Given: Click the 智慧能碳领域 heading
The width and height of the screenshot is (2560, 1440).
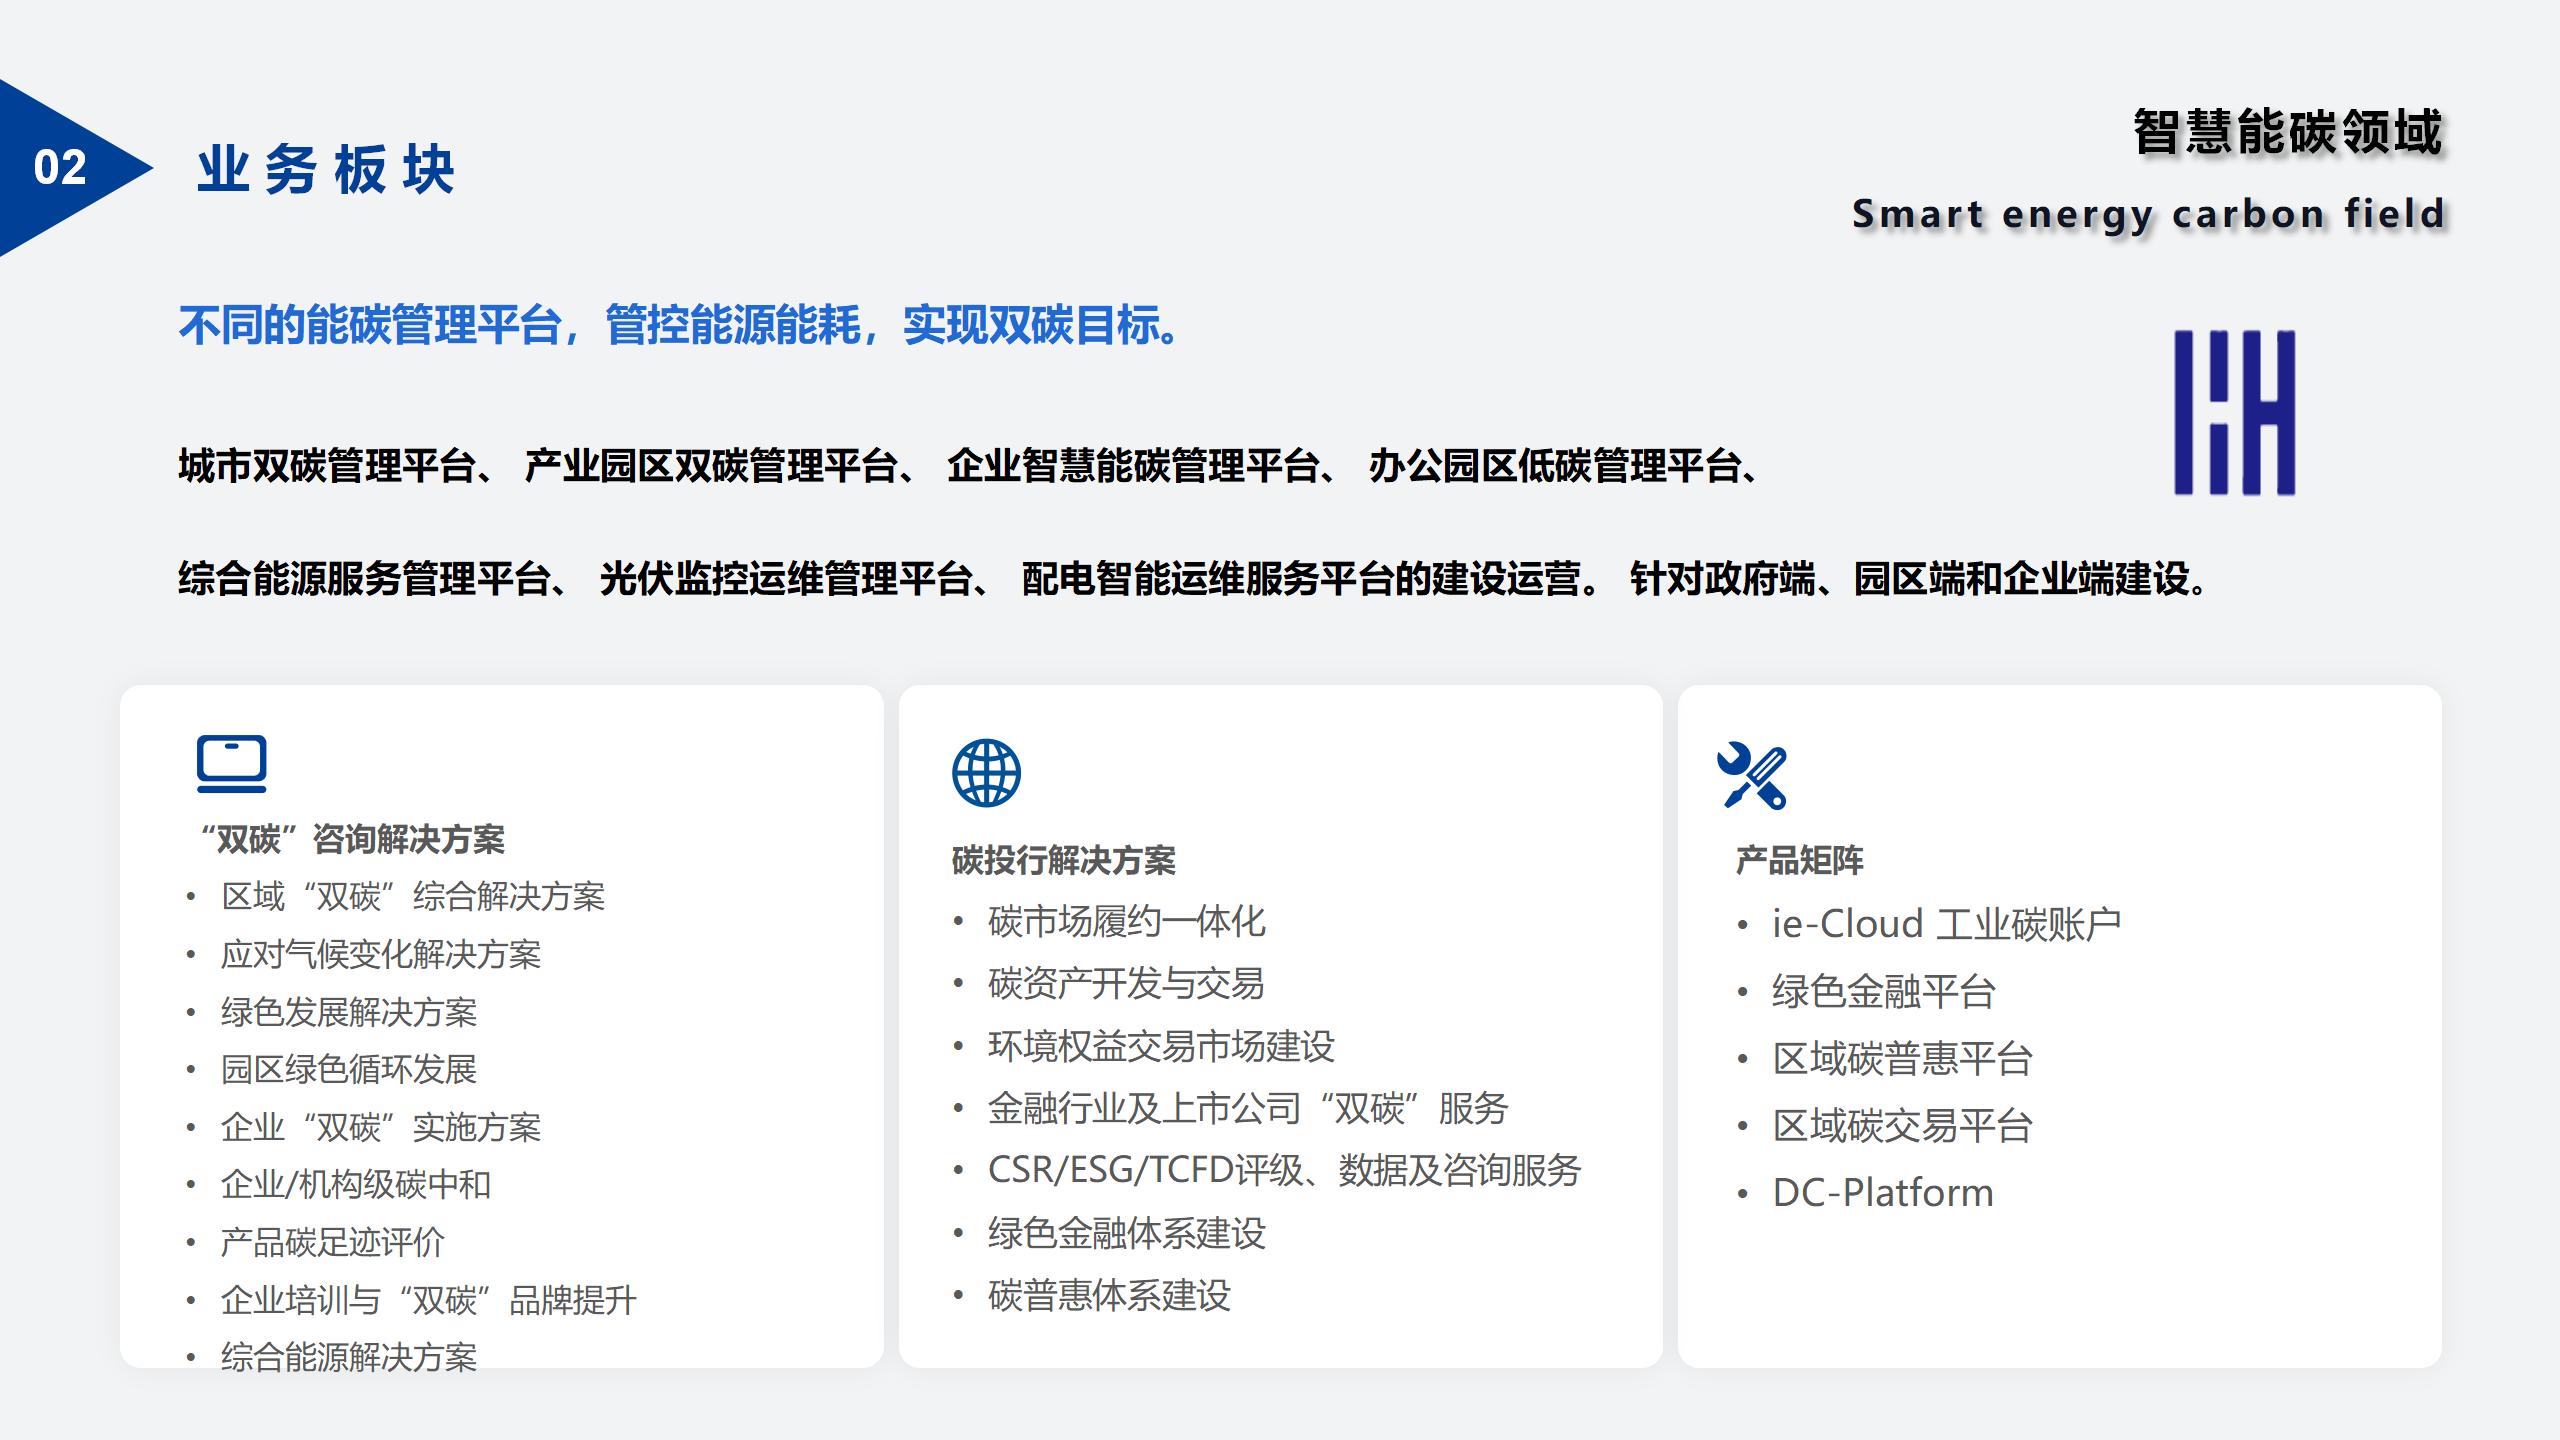Looking at the screenshot, I should click(x=2287, y=133).
